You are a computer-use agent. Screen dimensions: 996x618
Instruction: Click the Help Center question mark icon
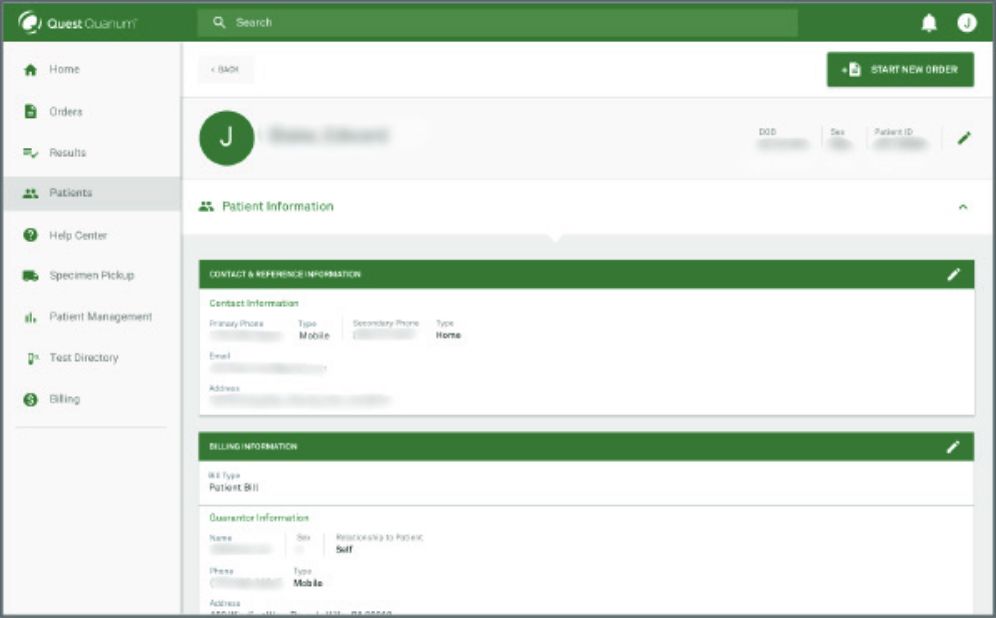click(30, 235)
